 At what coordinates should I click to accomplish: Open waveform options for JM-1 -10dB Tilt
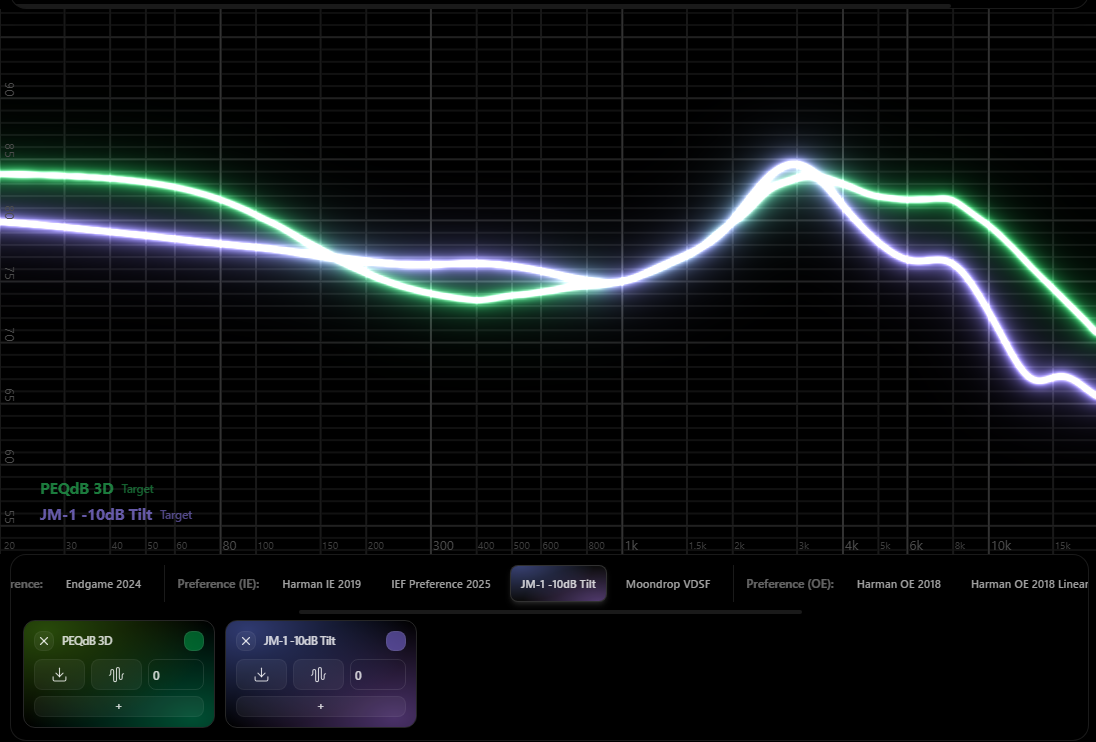pyautogui.click(x=318, y=675)
